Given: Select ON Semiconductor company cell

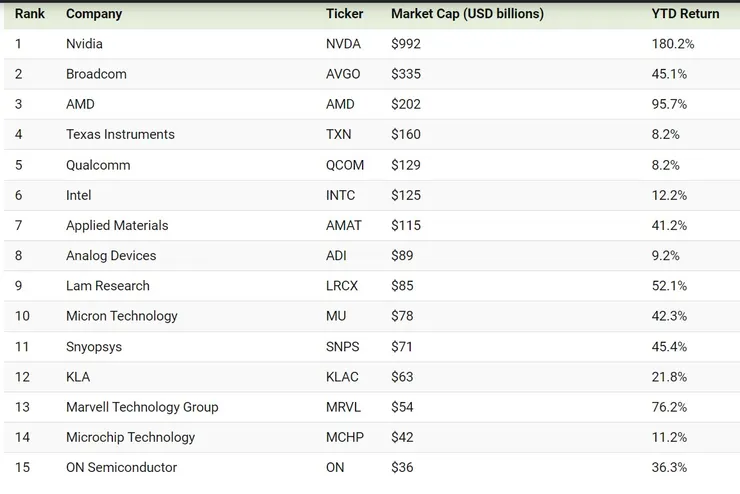Looking at the screenshot, I should (x=121, y=467).
